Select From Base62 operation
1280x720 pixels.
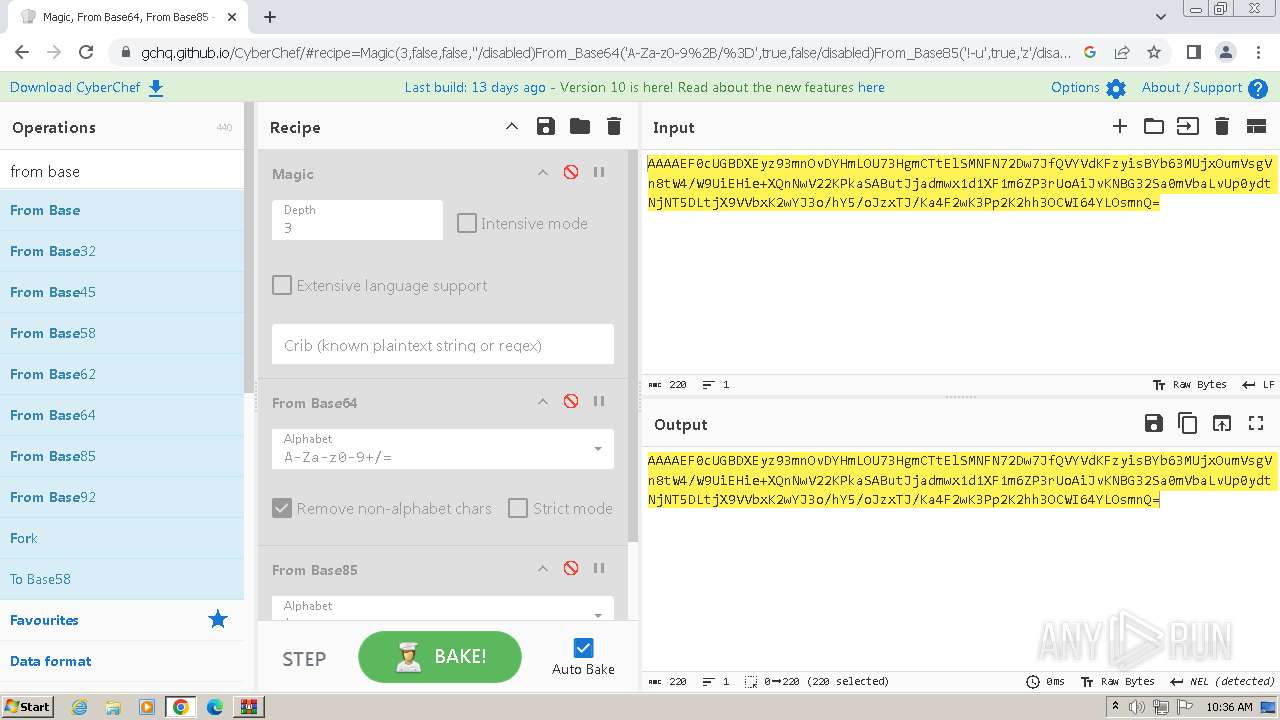tap(122, 374)
